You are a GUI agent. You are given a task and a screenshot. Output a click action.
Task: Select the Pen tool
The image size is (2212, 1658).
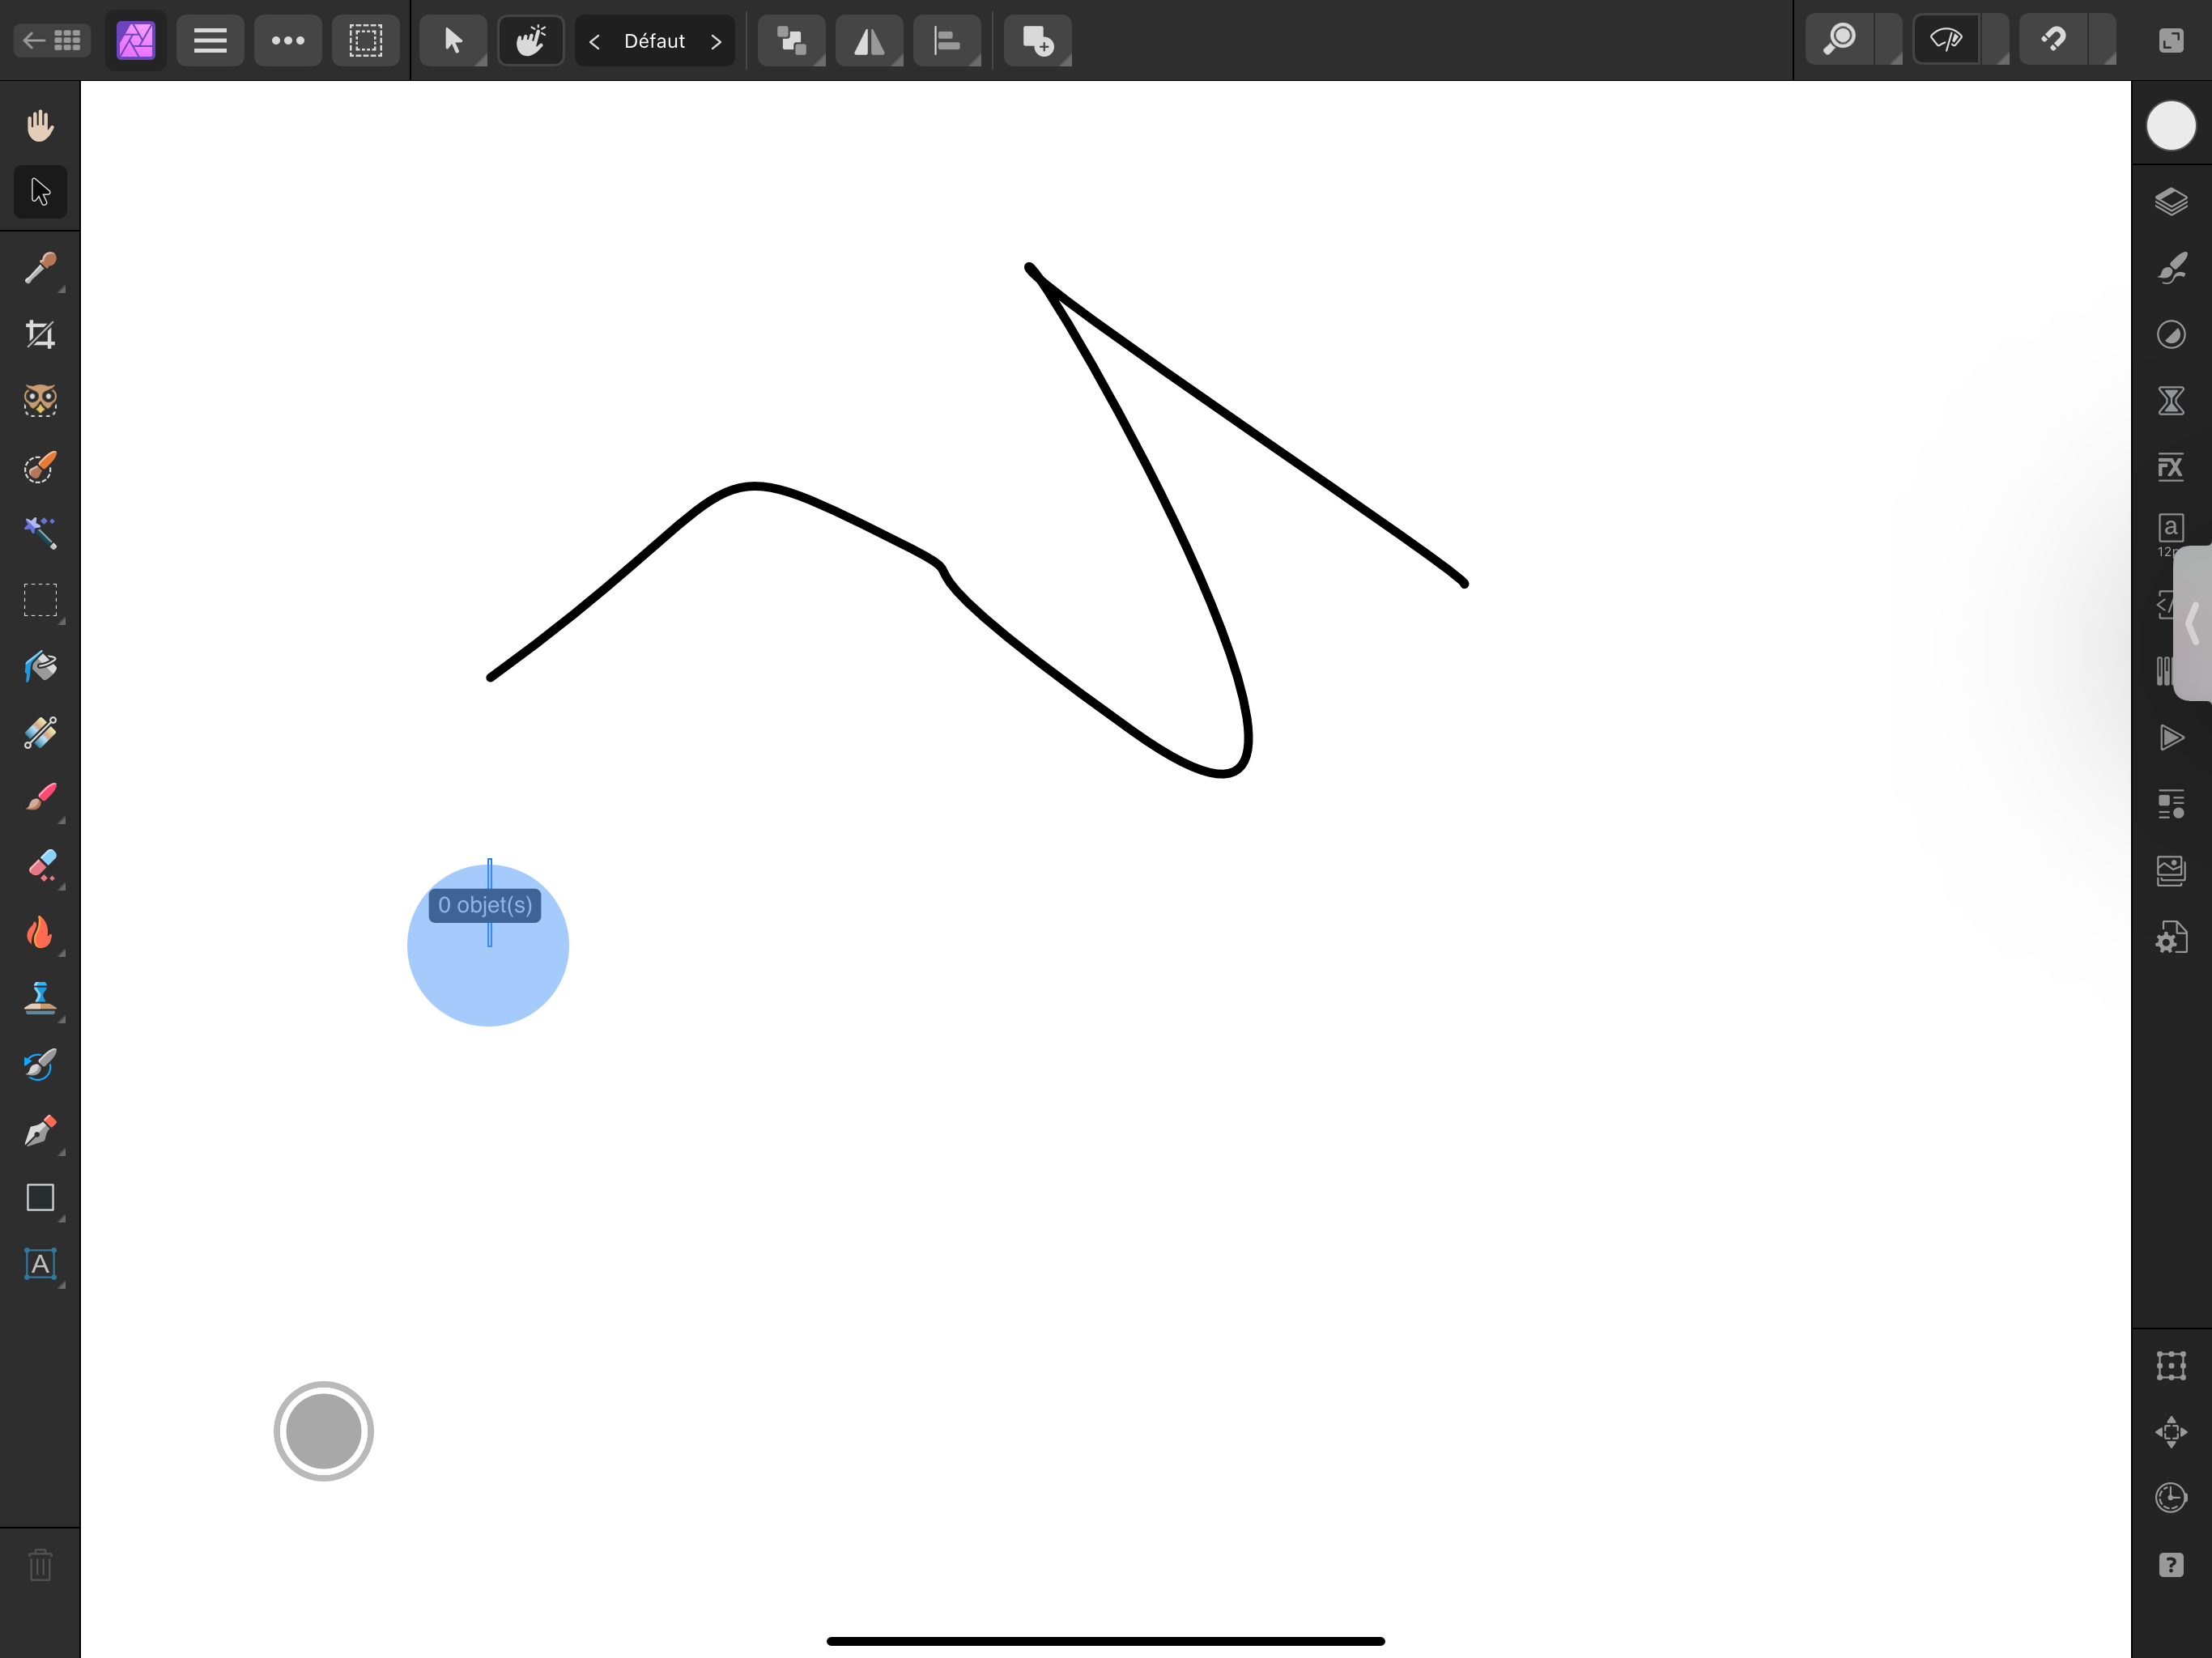coord(40,1131)
